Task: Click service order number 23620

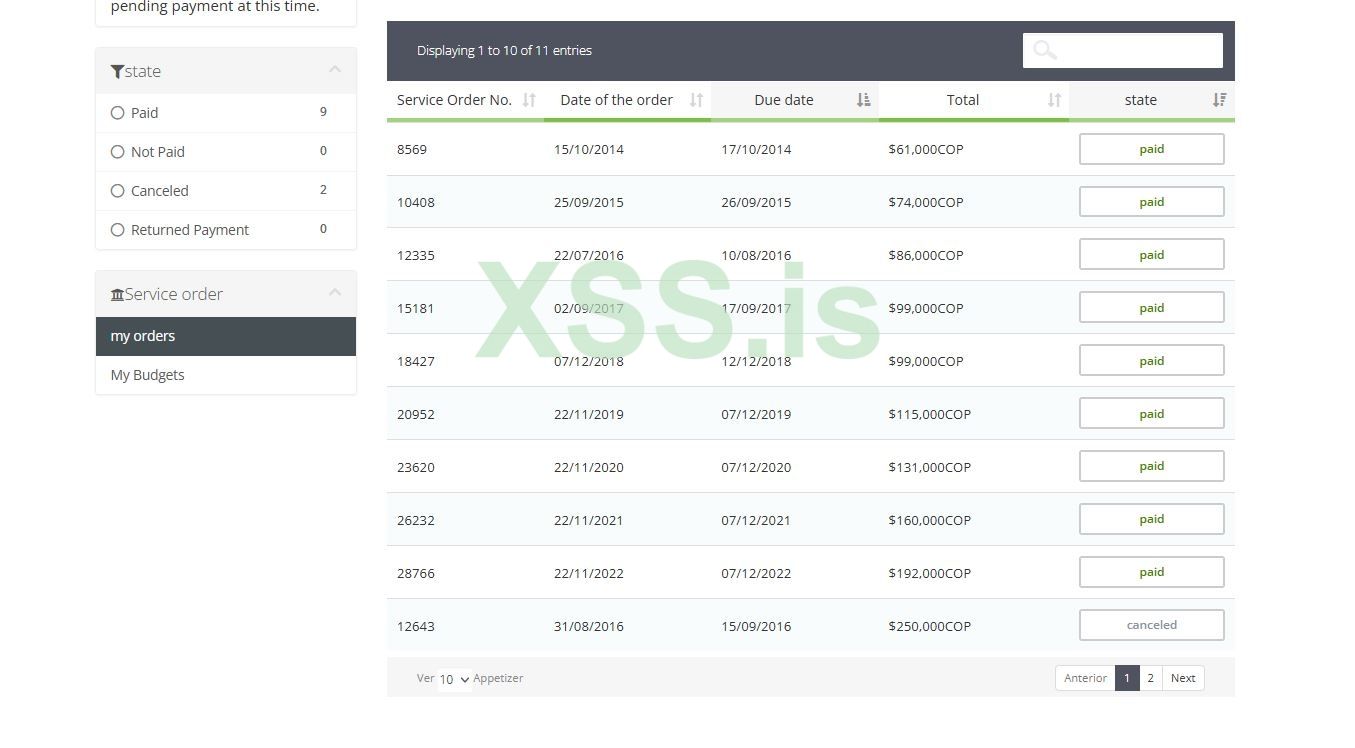Action: [x=416, y=468]
